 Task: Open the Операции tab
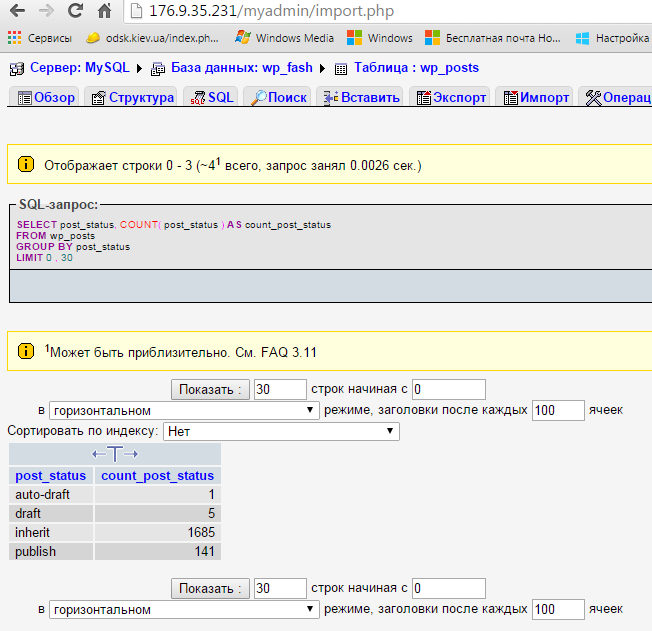(x=615, y=97)
